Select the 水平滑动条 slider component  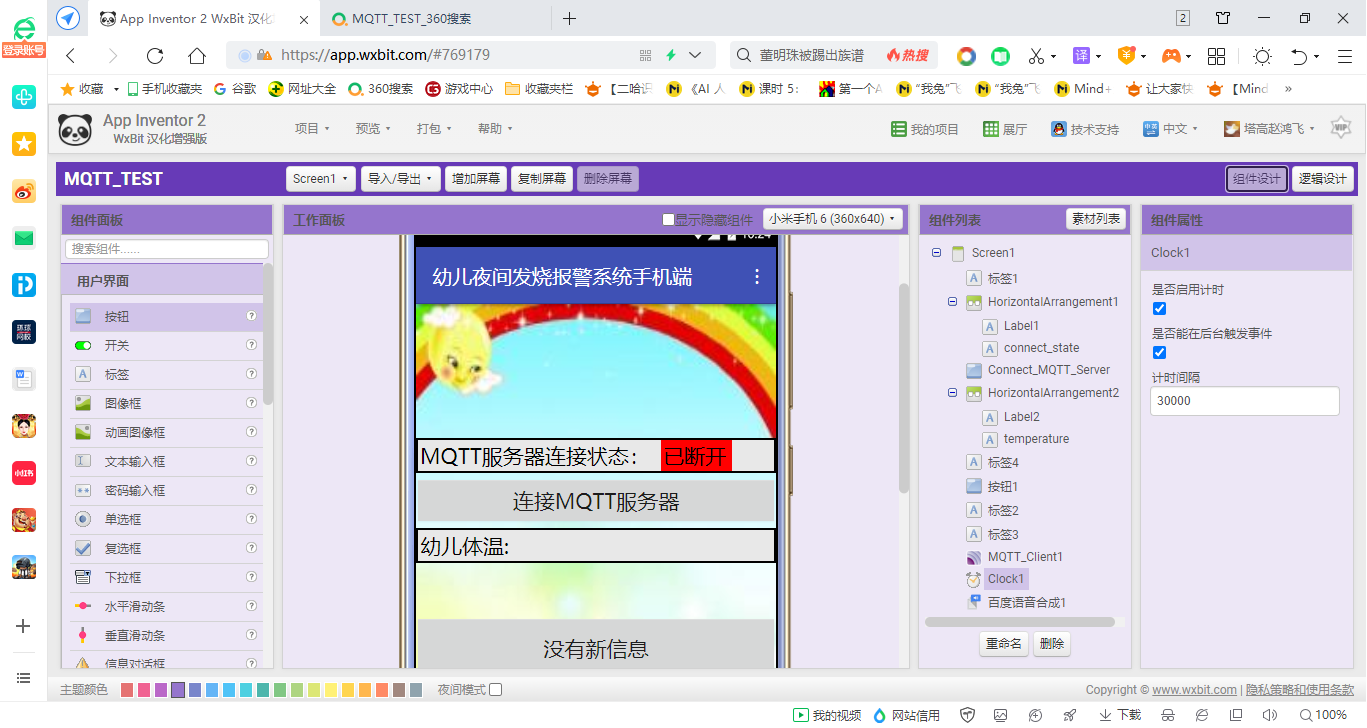[x=166, y=606]
